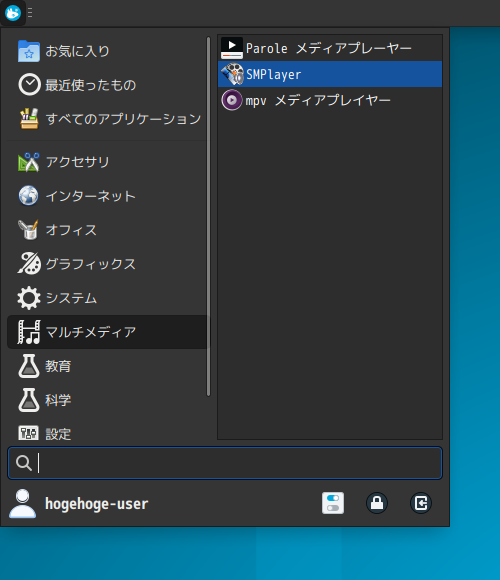
Task: Select the アクセサリ category
Action: 107,162
